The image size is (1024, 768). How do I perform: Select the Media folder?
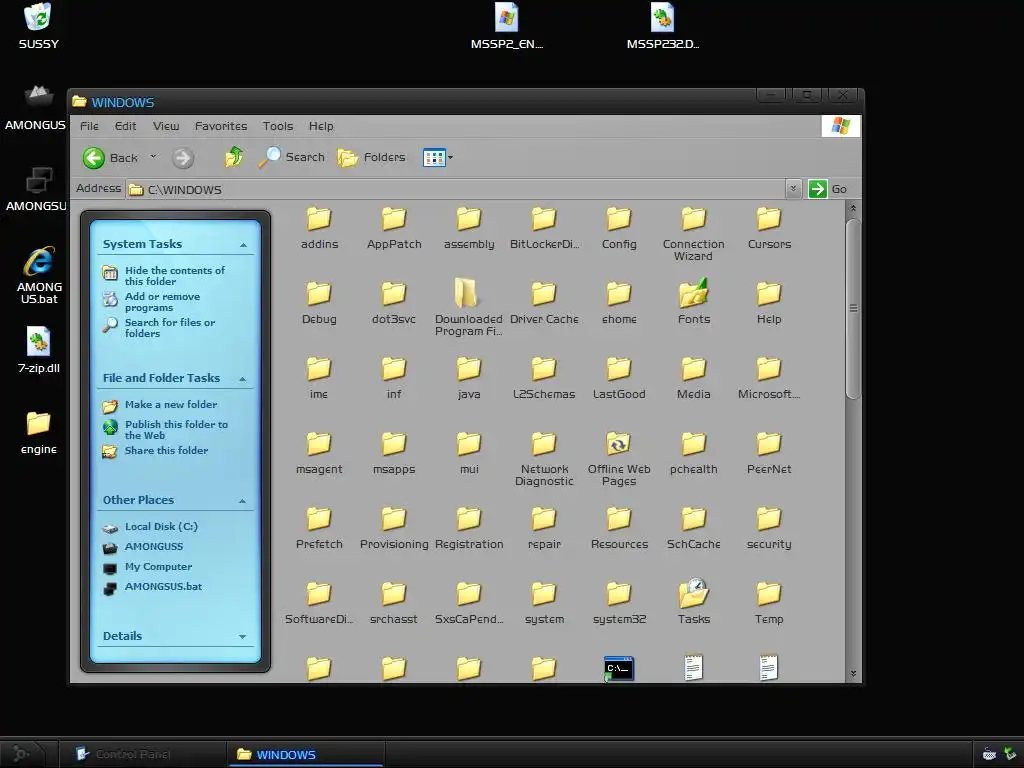click(x=694, y=377)
